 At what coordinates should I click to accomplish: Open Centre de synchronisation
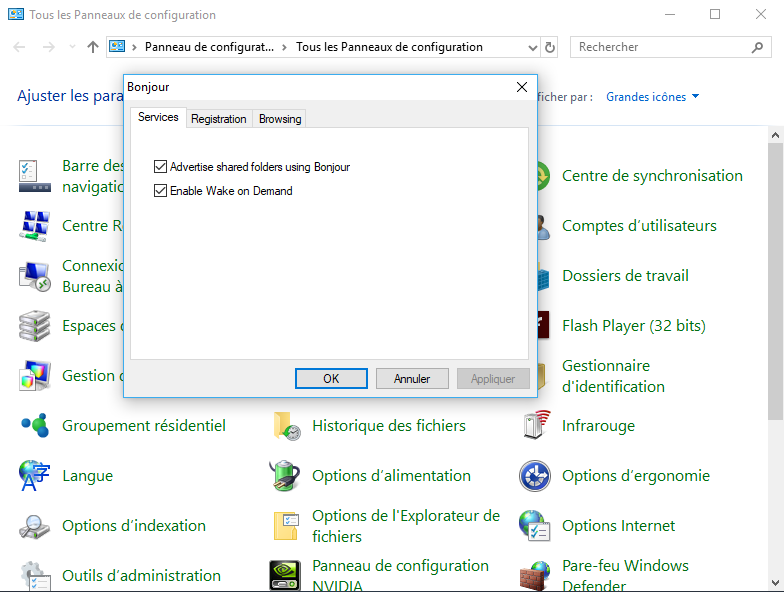click(652, 176)
